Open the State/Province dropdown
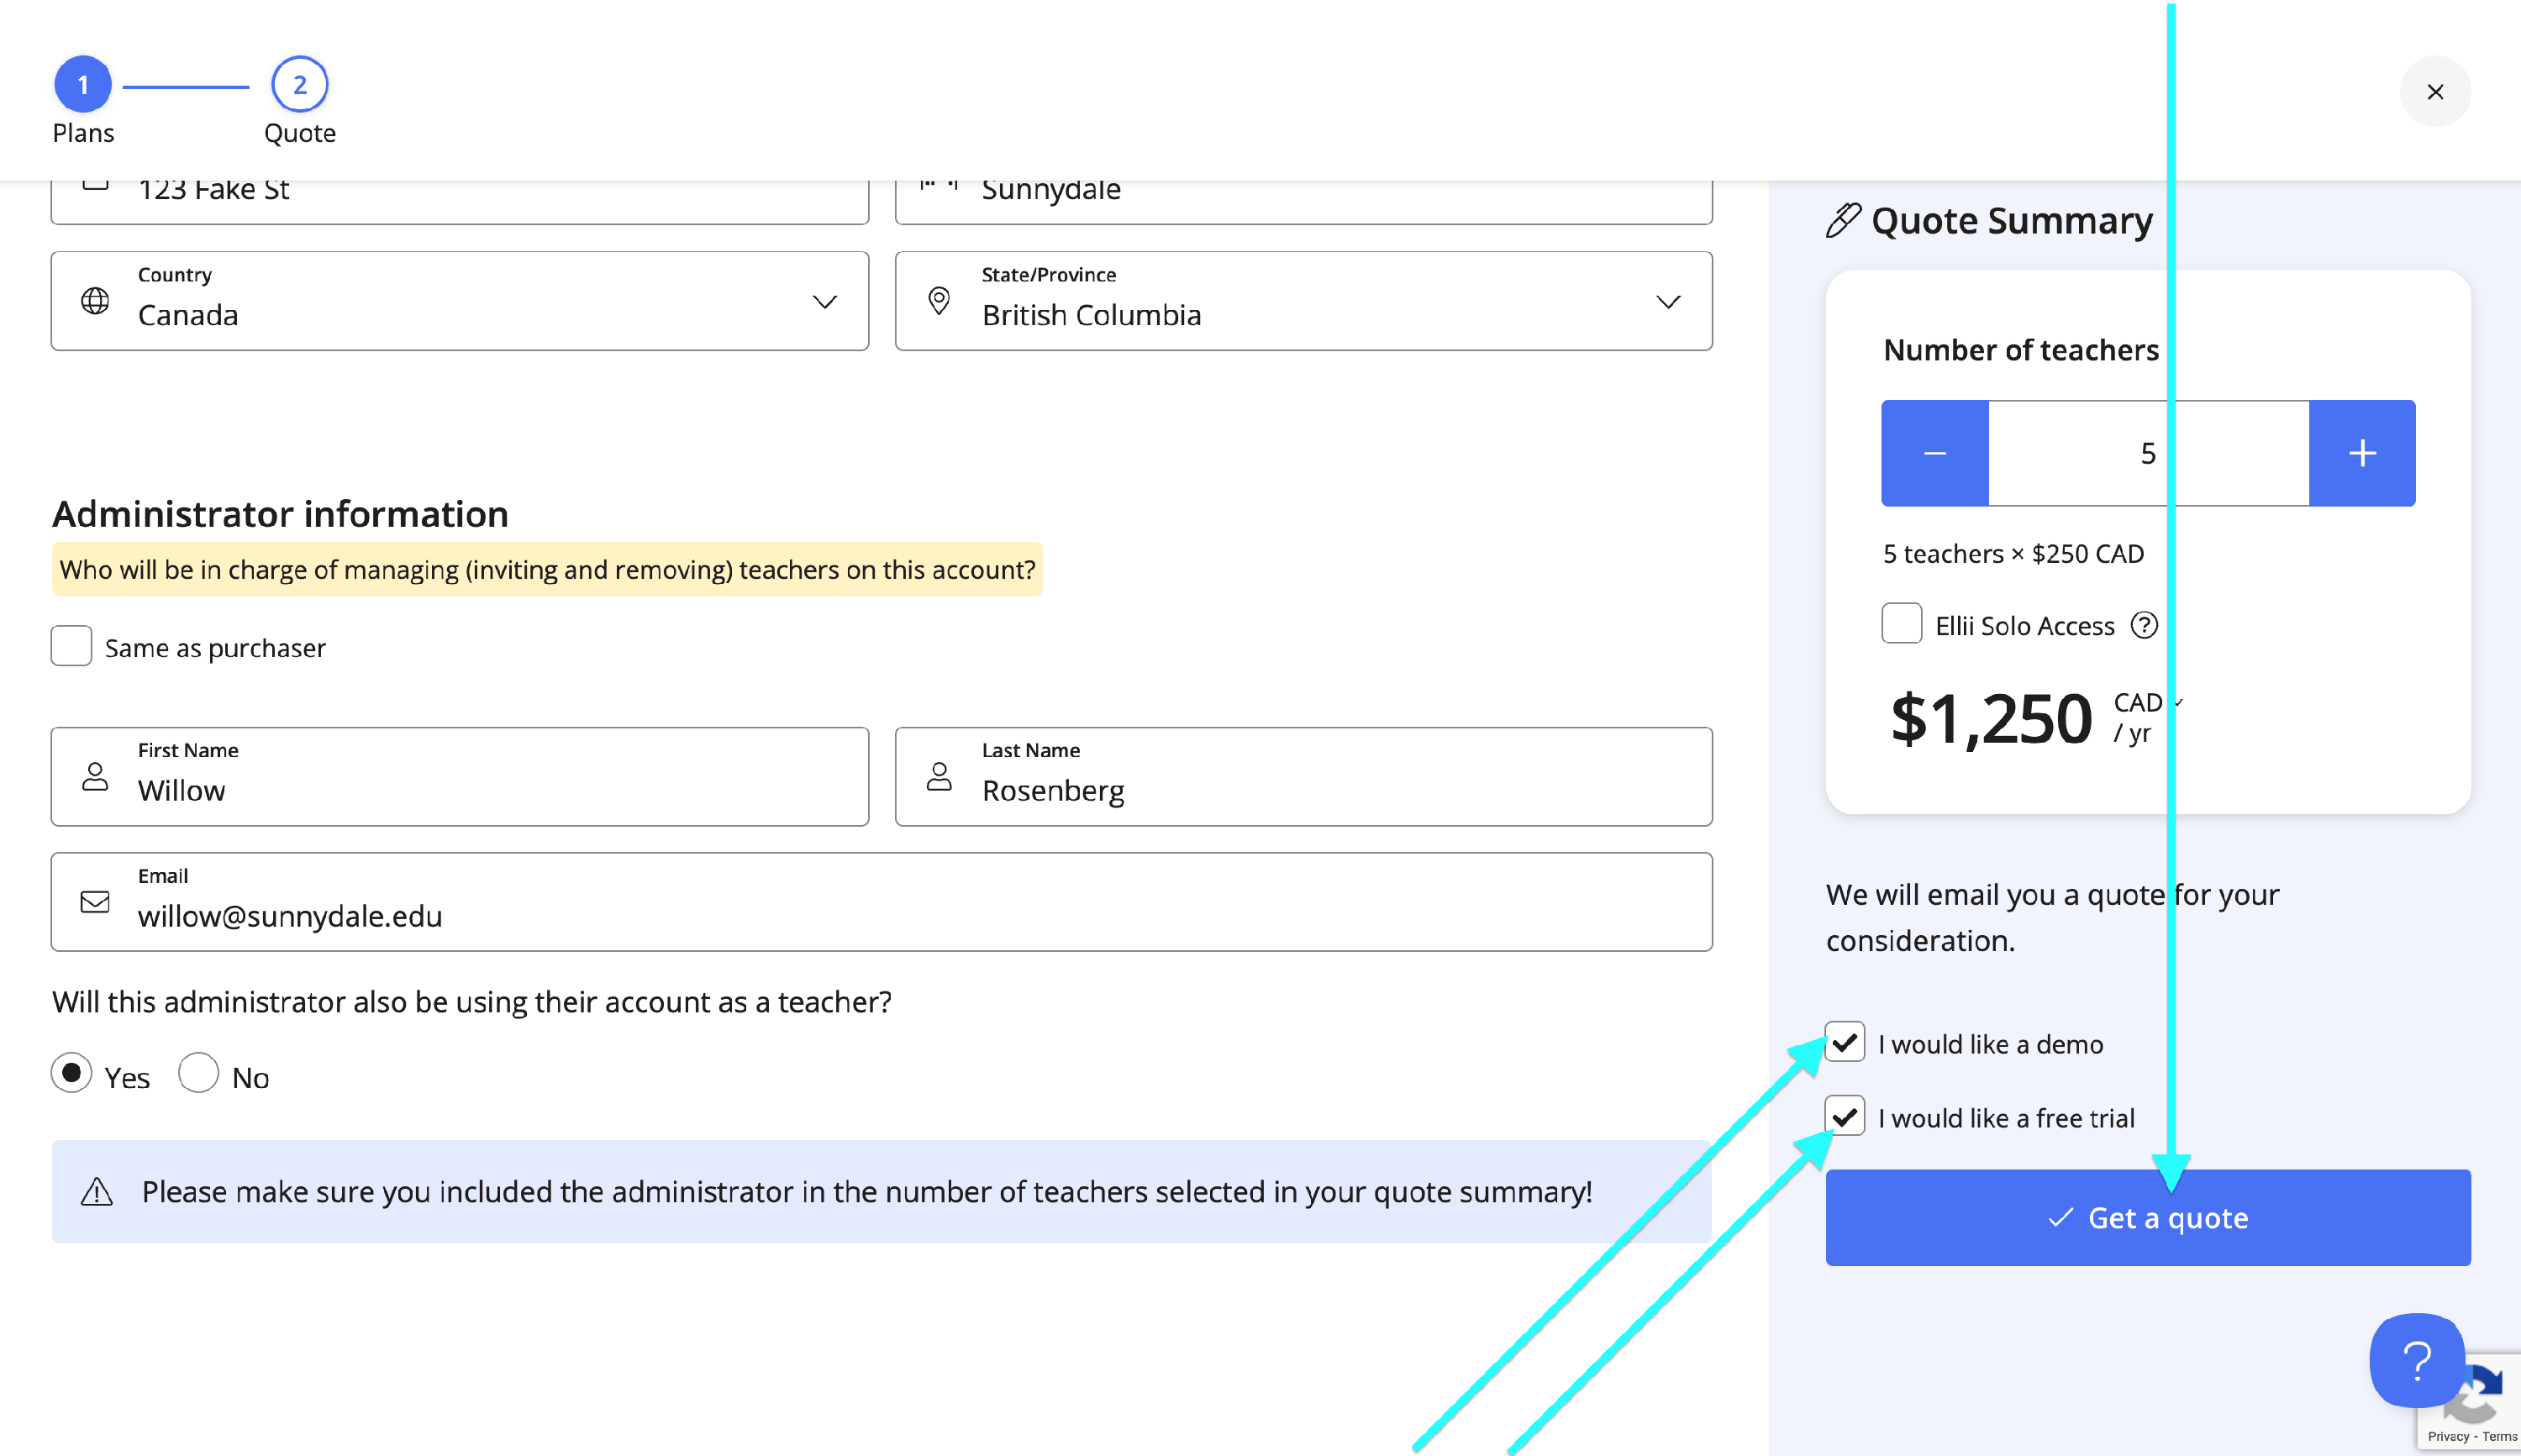Screen dimensions: 2521x1456 point(1667,301)
